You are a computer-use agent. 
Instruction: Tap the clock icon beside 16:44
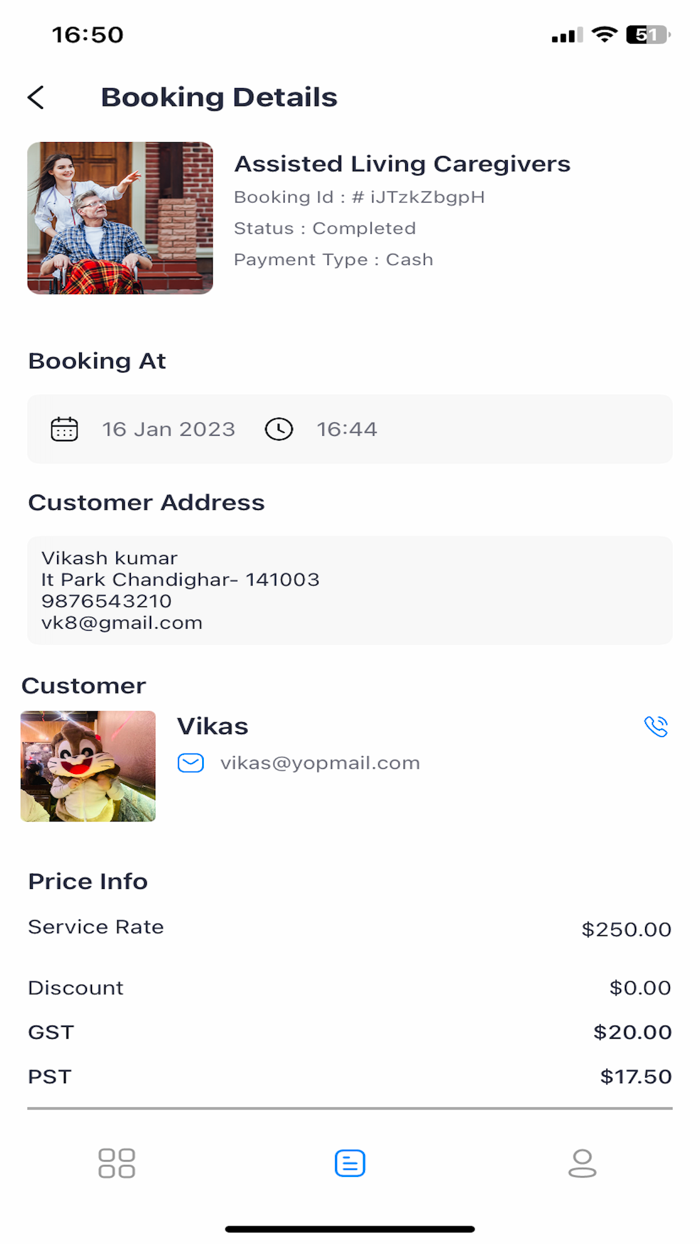click(278, 429)
